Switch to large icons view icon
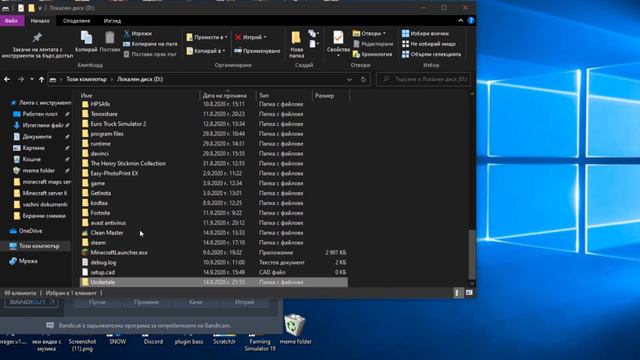Screen dimensions: 640x360 coord(469,293)
